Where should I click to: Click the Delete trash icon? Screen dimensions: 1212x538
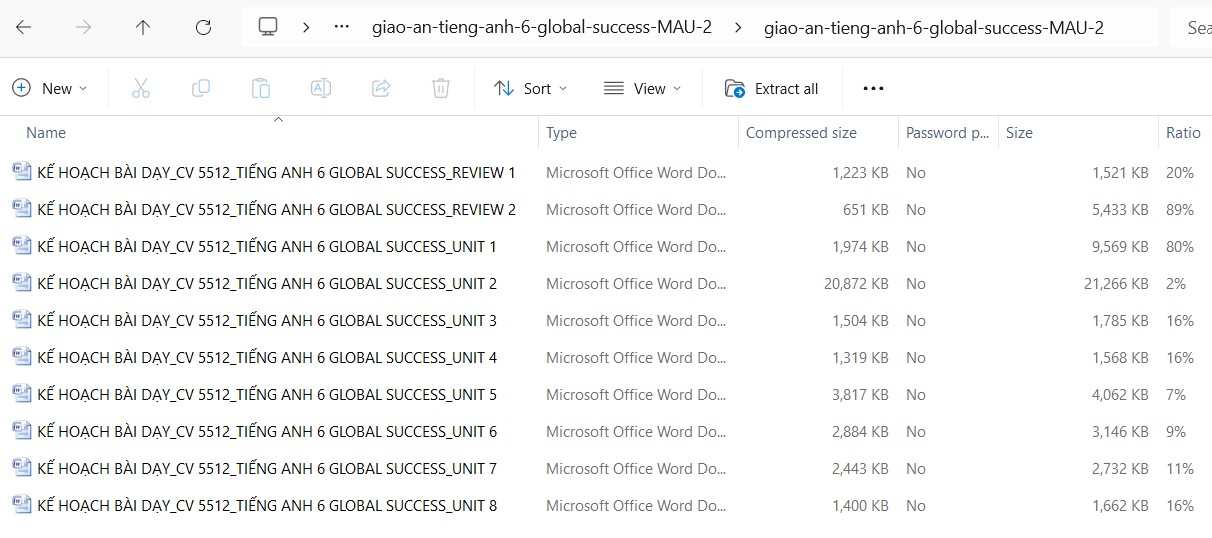(x=441, y=88)
